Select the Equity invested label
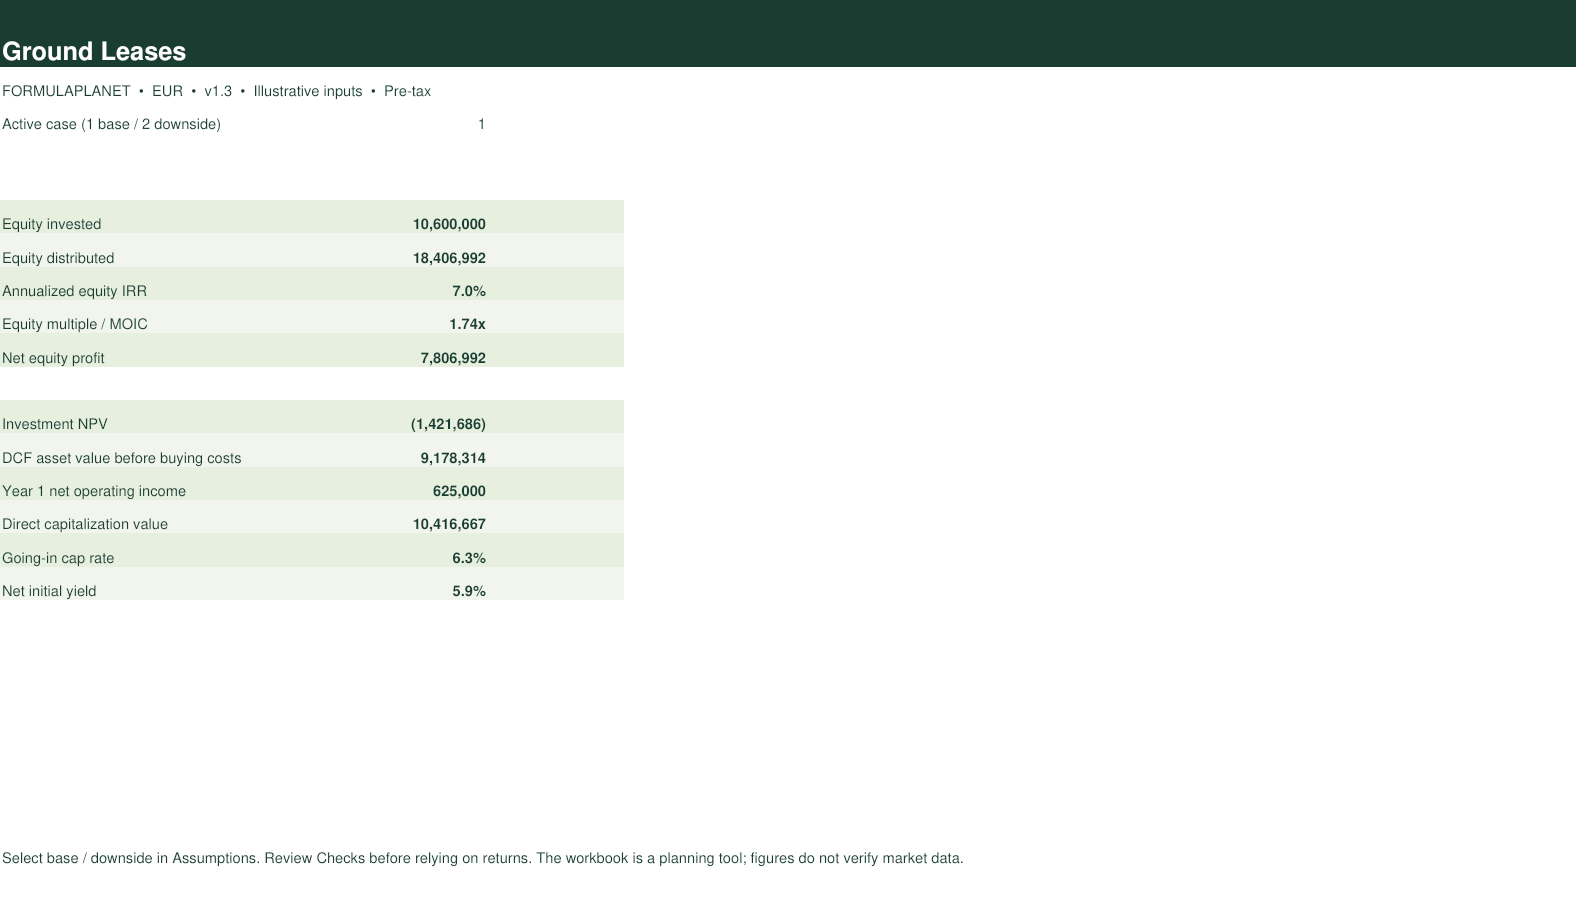The image size is (1576, 900). pos(51,224)
